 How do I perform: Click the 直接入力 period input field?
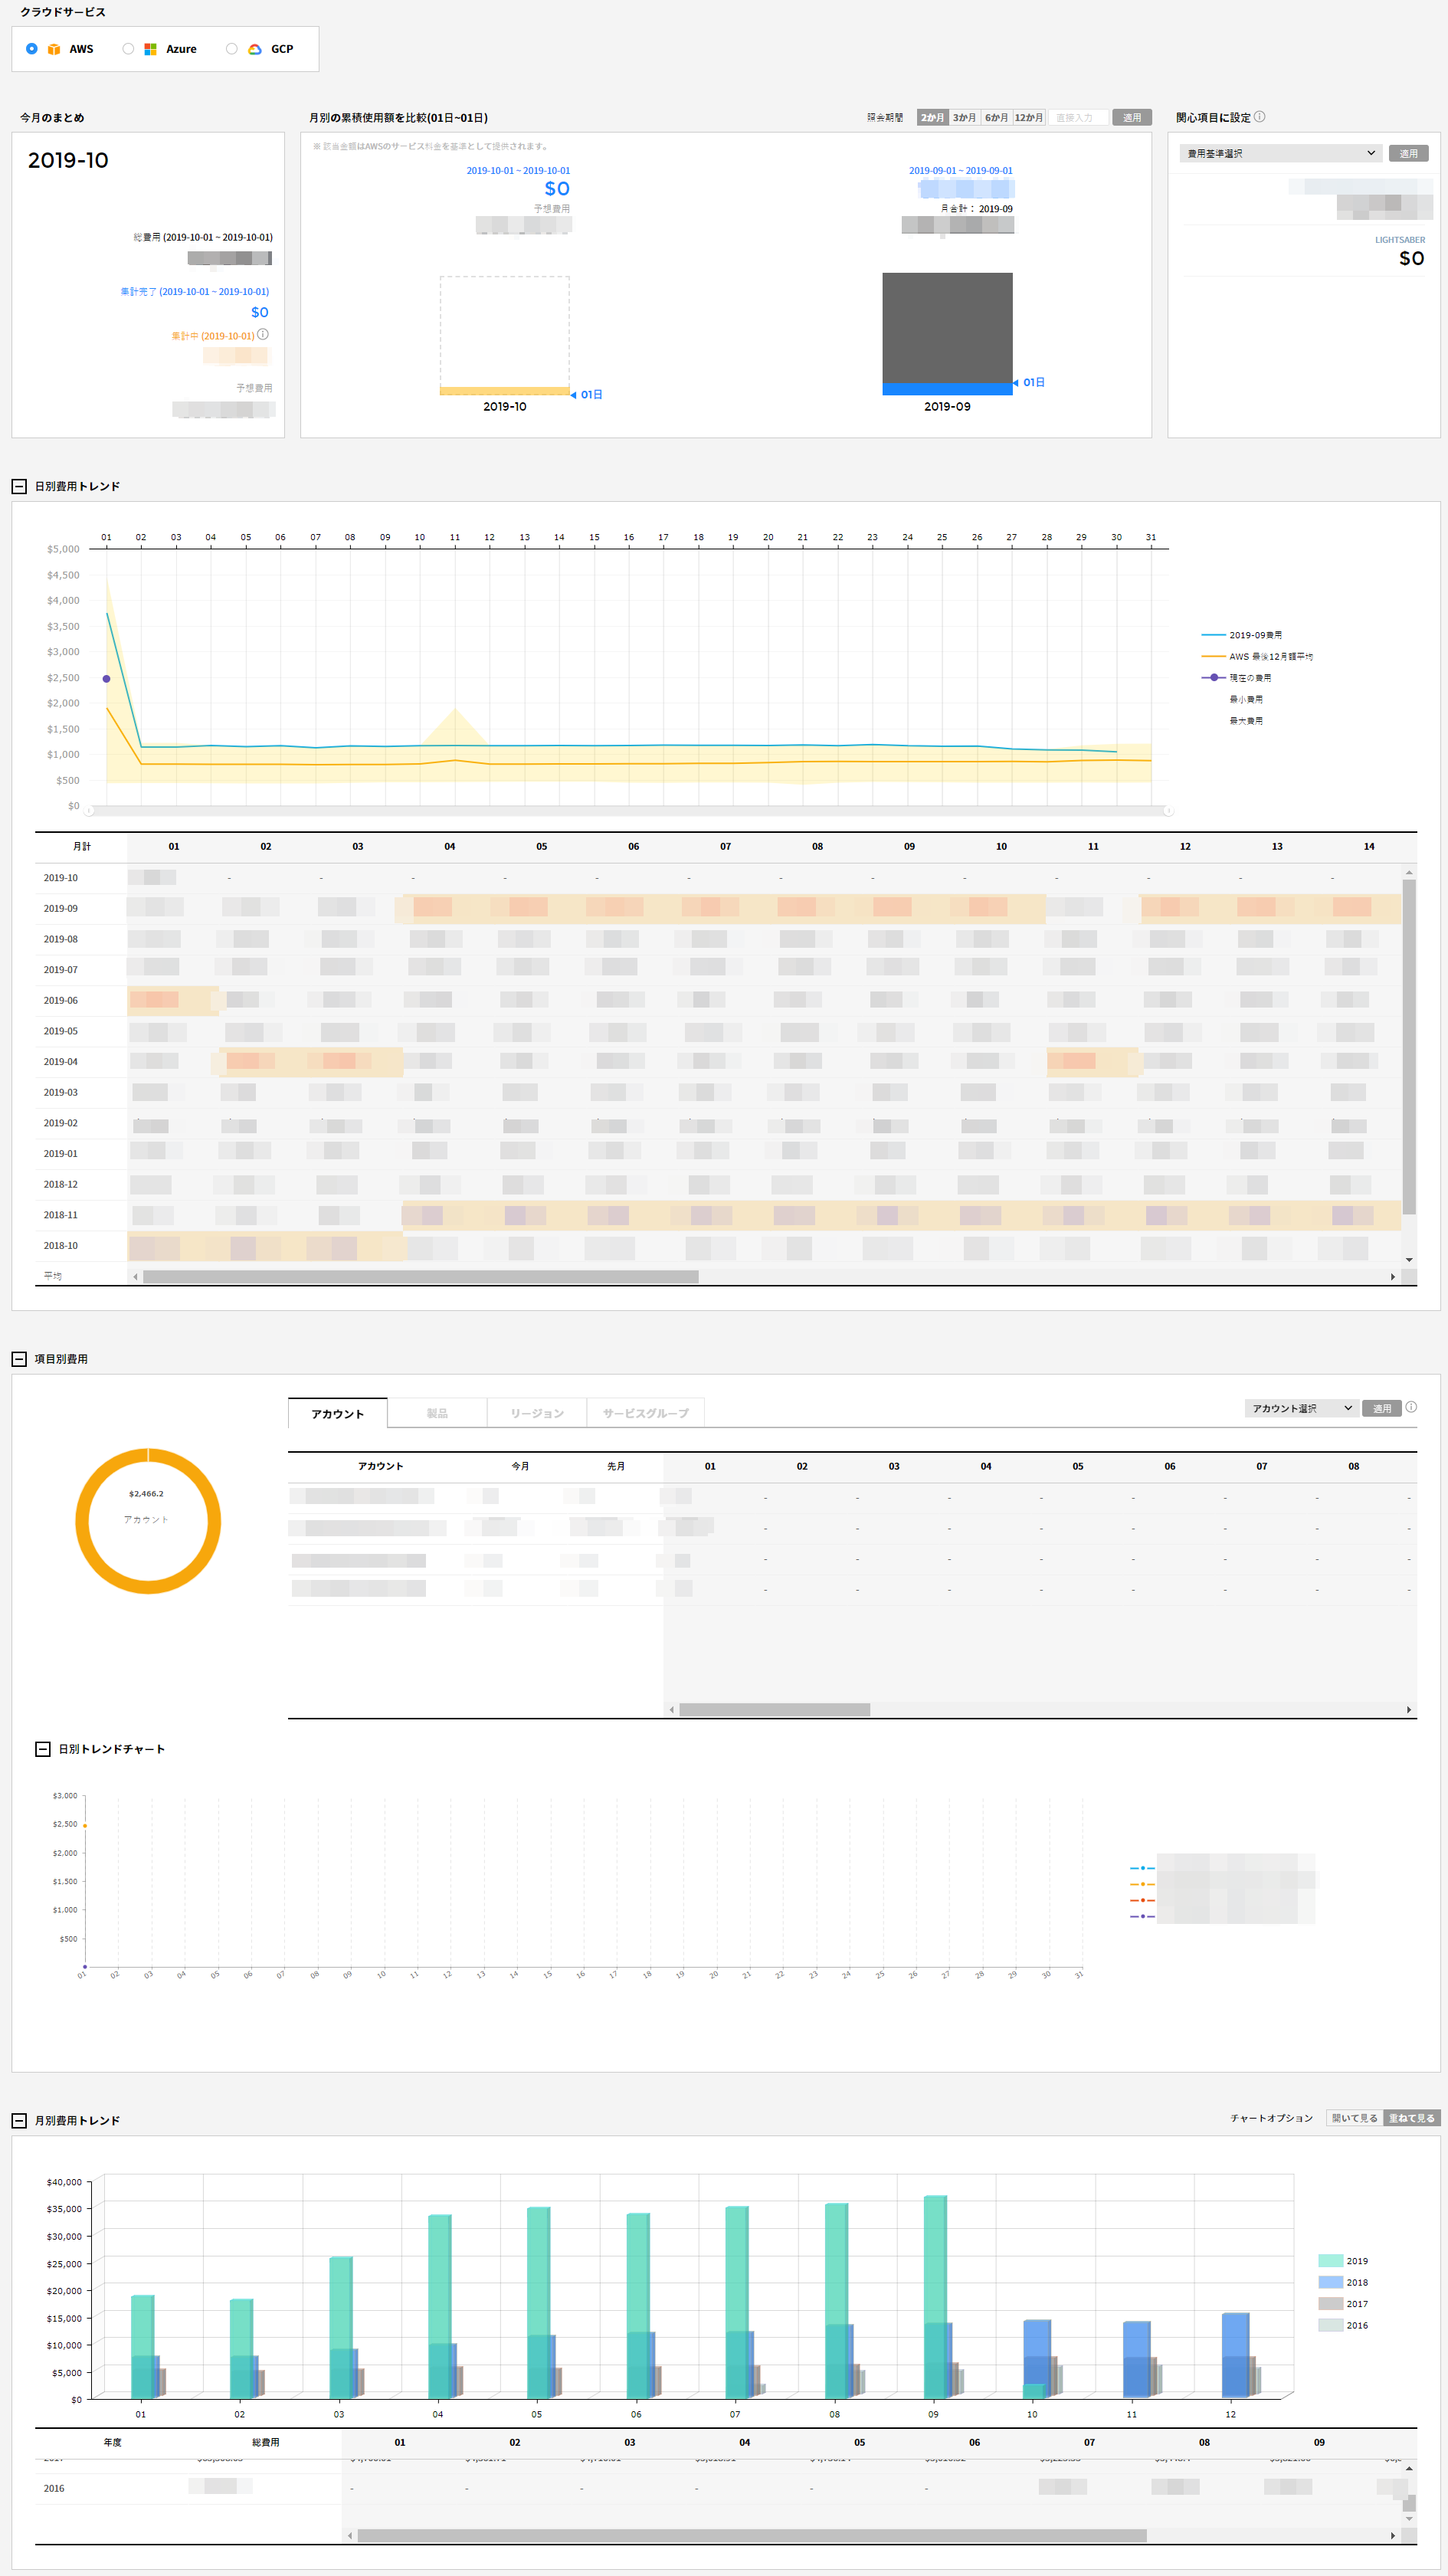point(1077,118)
